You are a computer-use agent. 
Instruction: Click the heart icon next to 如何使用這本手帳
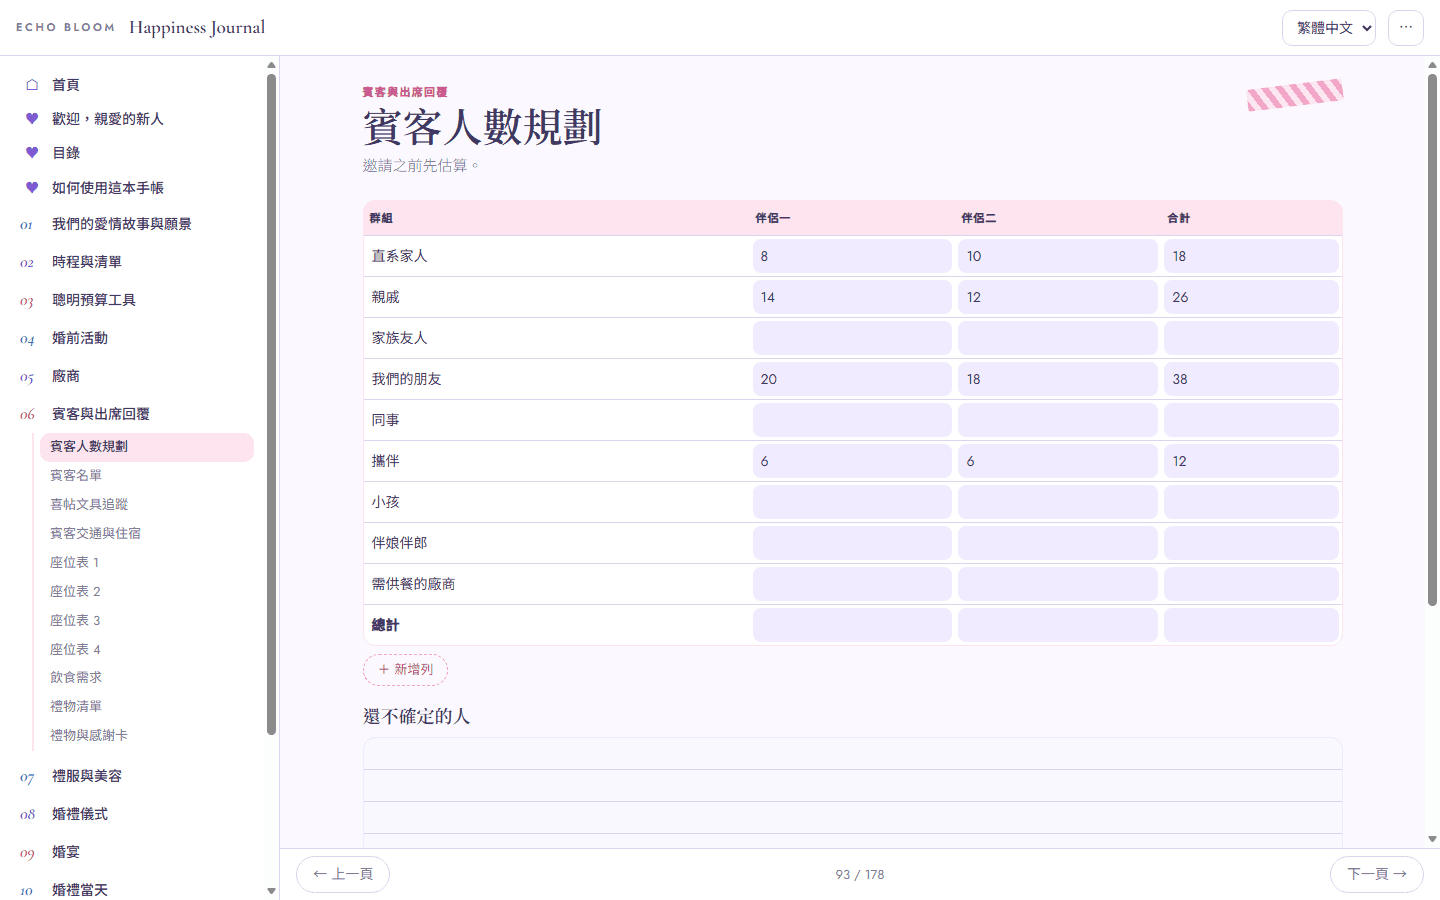(32, 188)
